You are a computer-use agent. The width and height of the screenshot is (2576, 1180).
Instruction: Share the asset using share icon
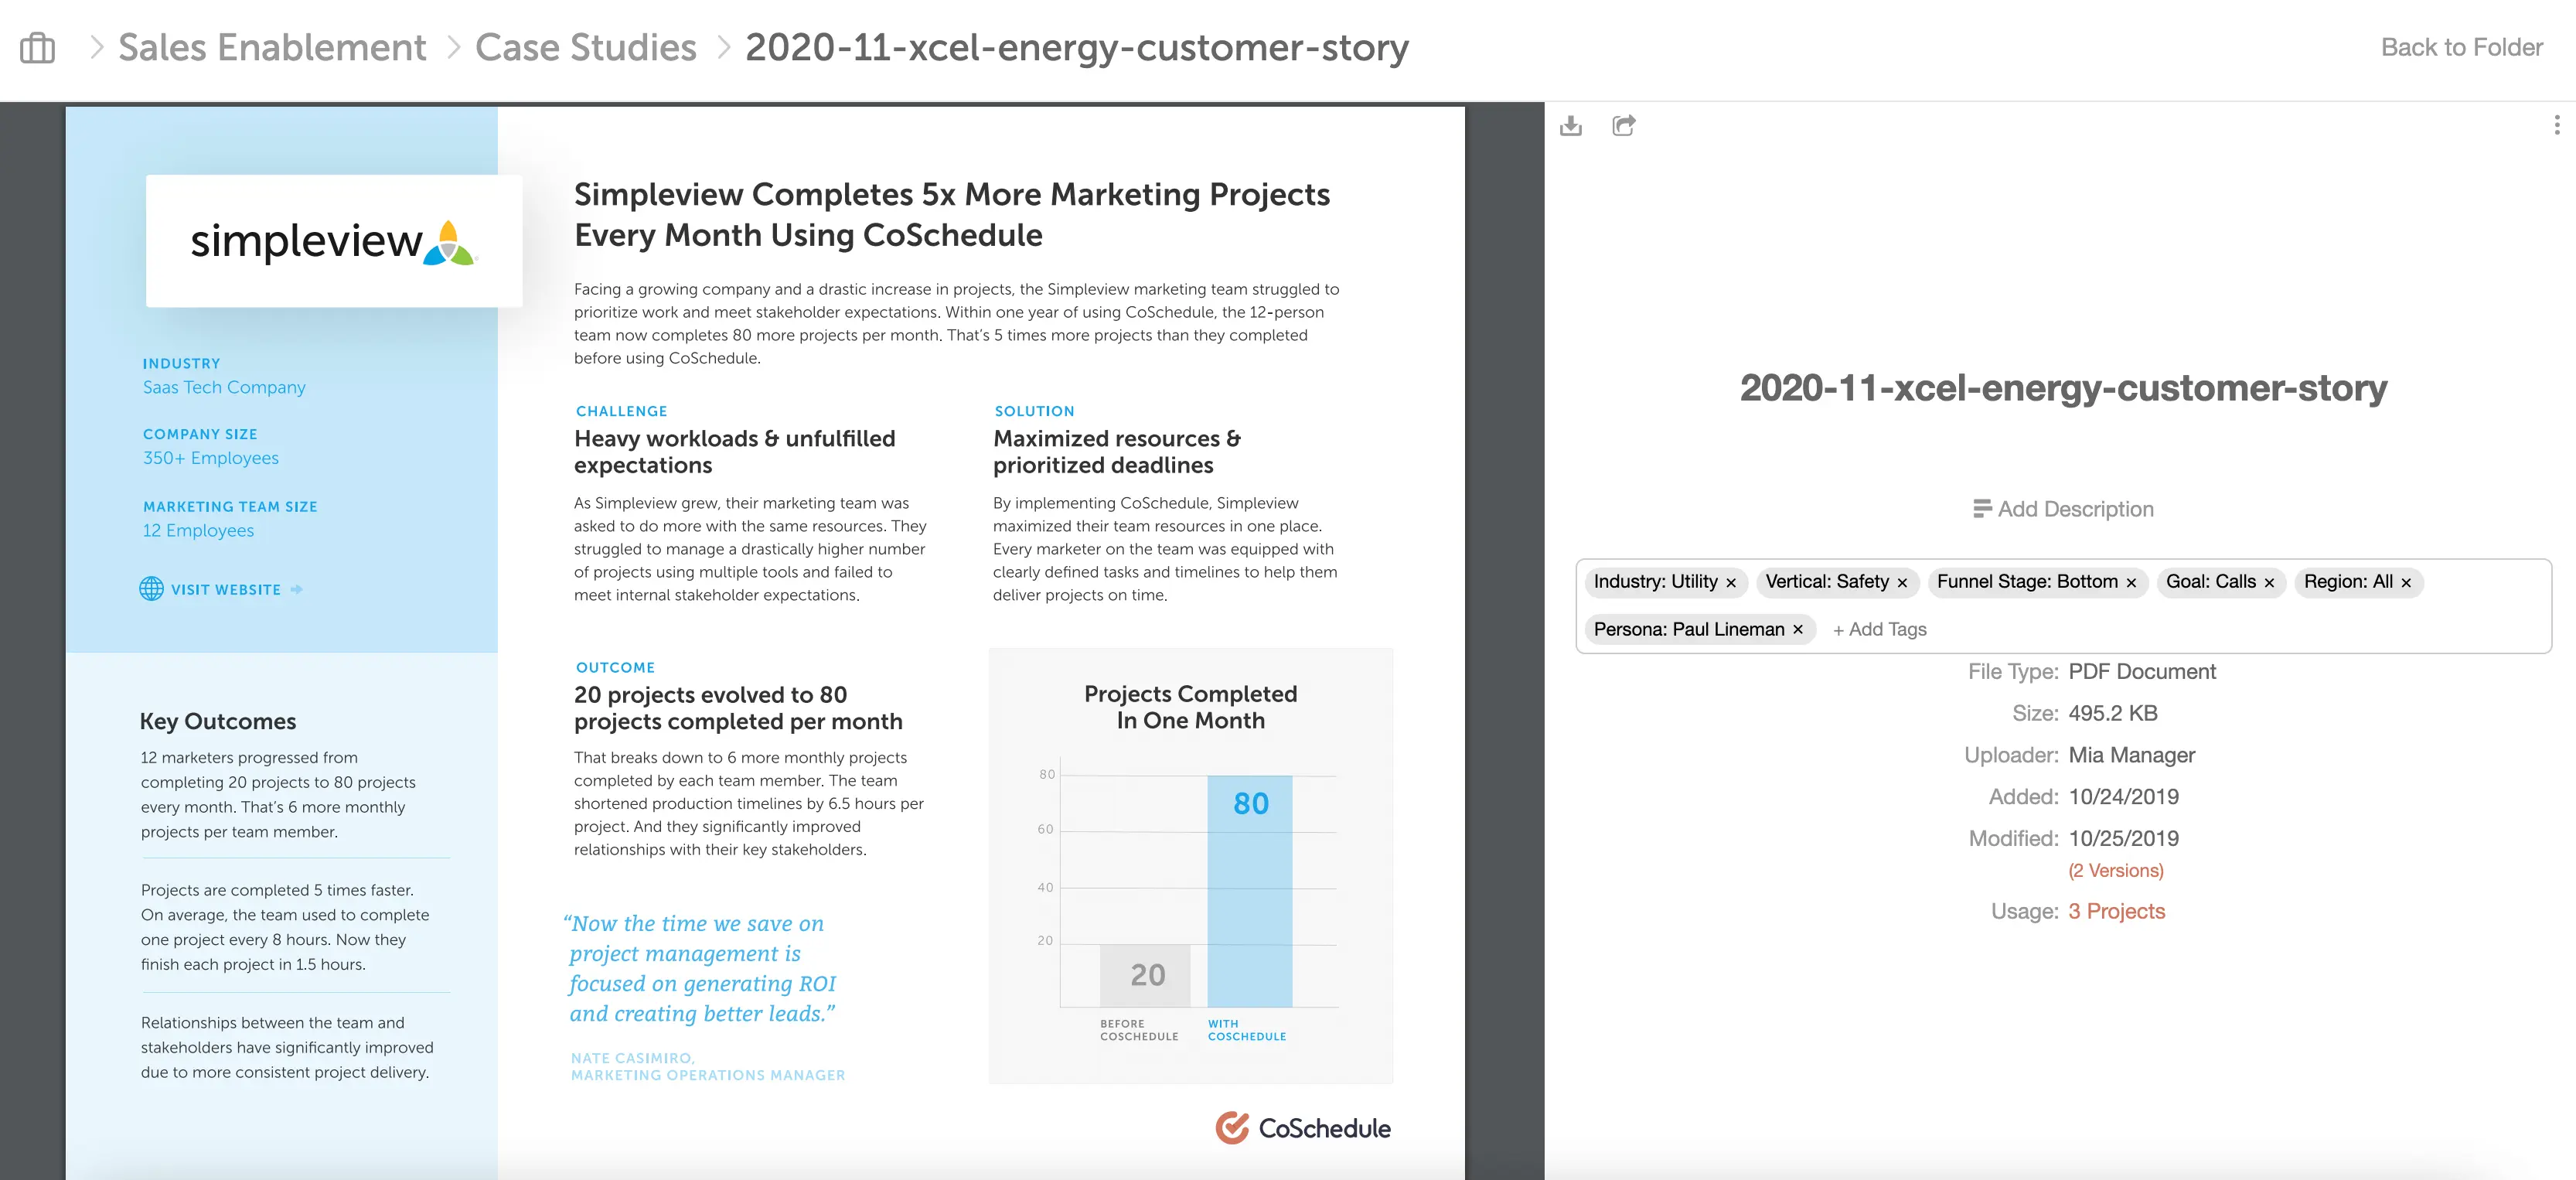[x=1624, y=125]
